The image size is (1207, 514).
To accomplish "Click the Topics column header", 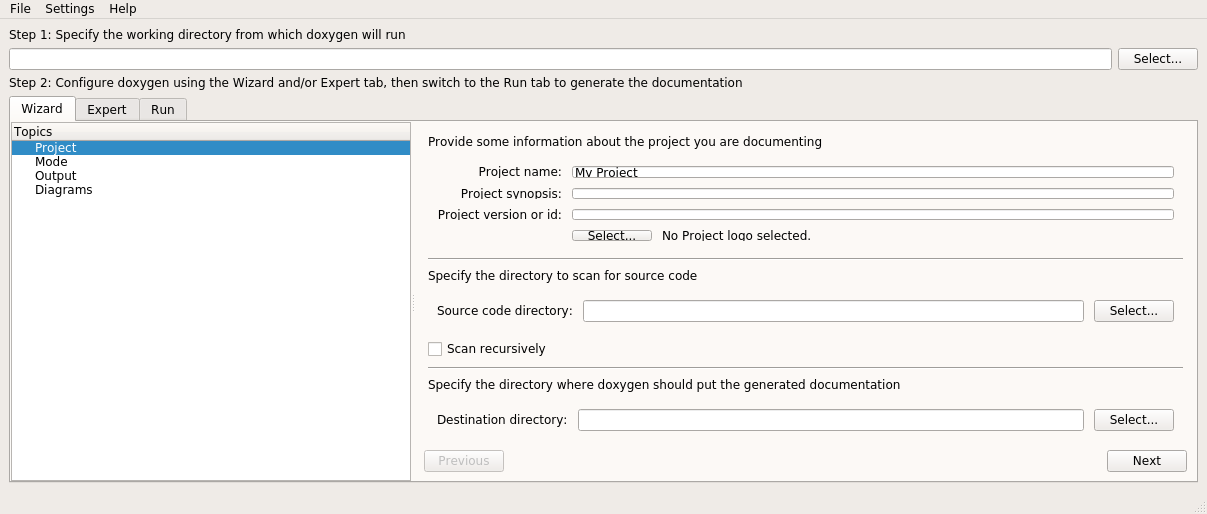I will pos(211,132).
